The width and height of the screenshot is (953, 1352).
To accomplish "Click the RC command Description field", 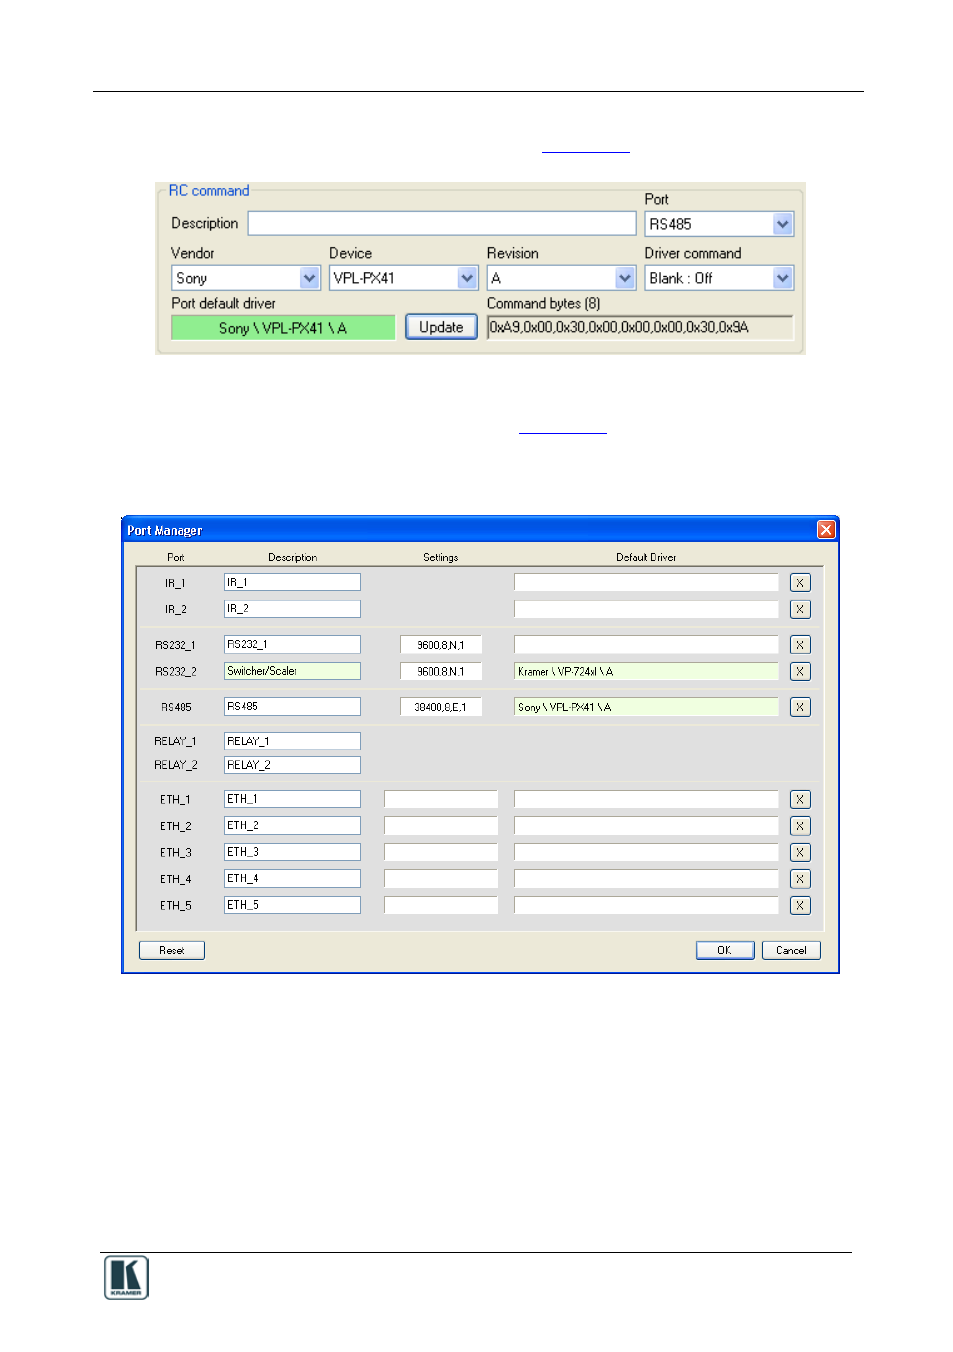I will coord(442,223).
